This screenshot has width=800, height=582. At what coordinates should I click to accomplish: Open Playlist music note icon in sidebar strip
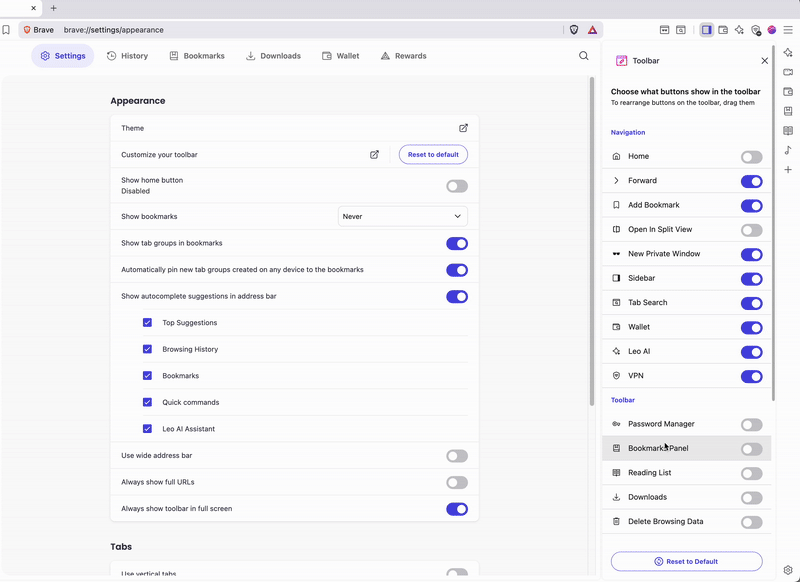[788, 150]
